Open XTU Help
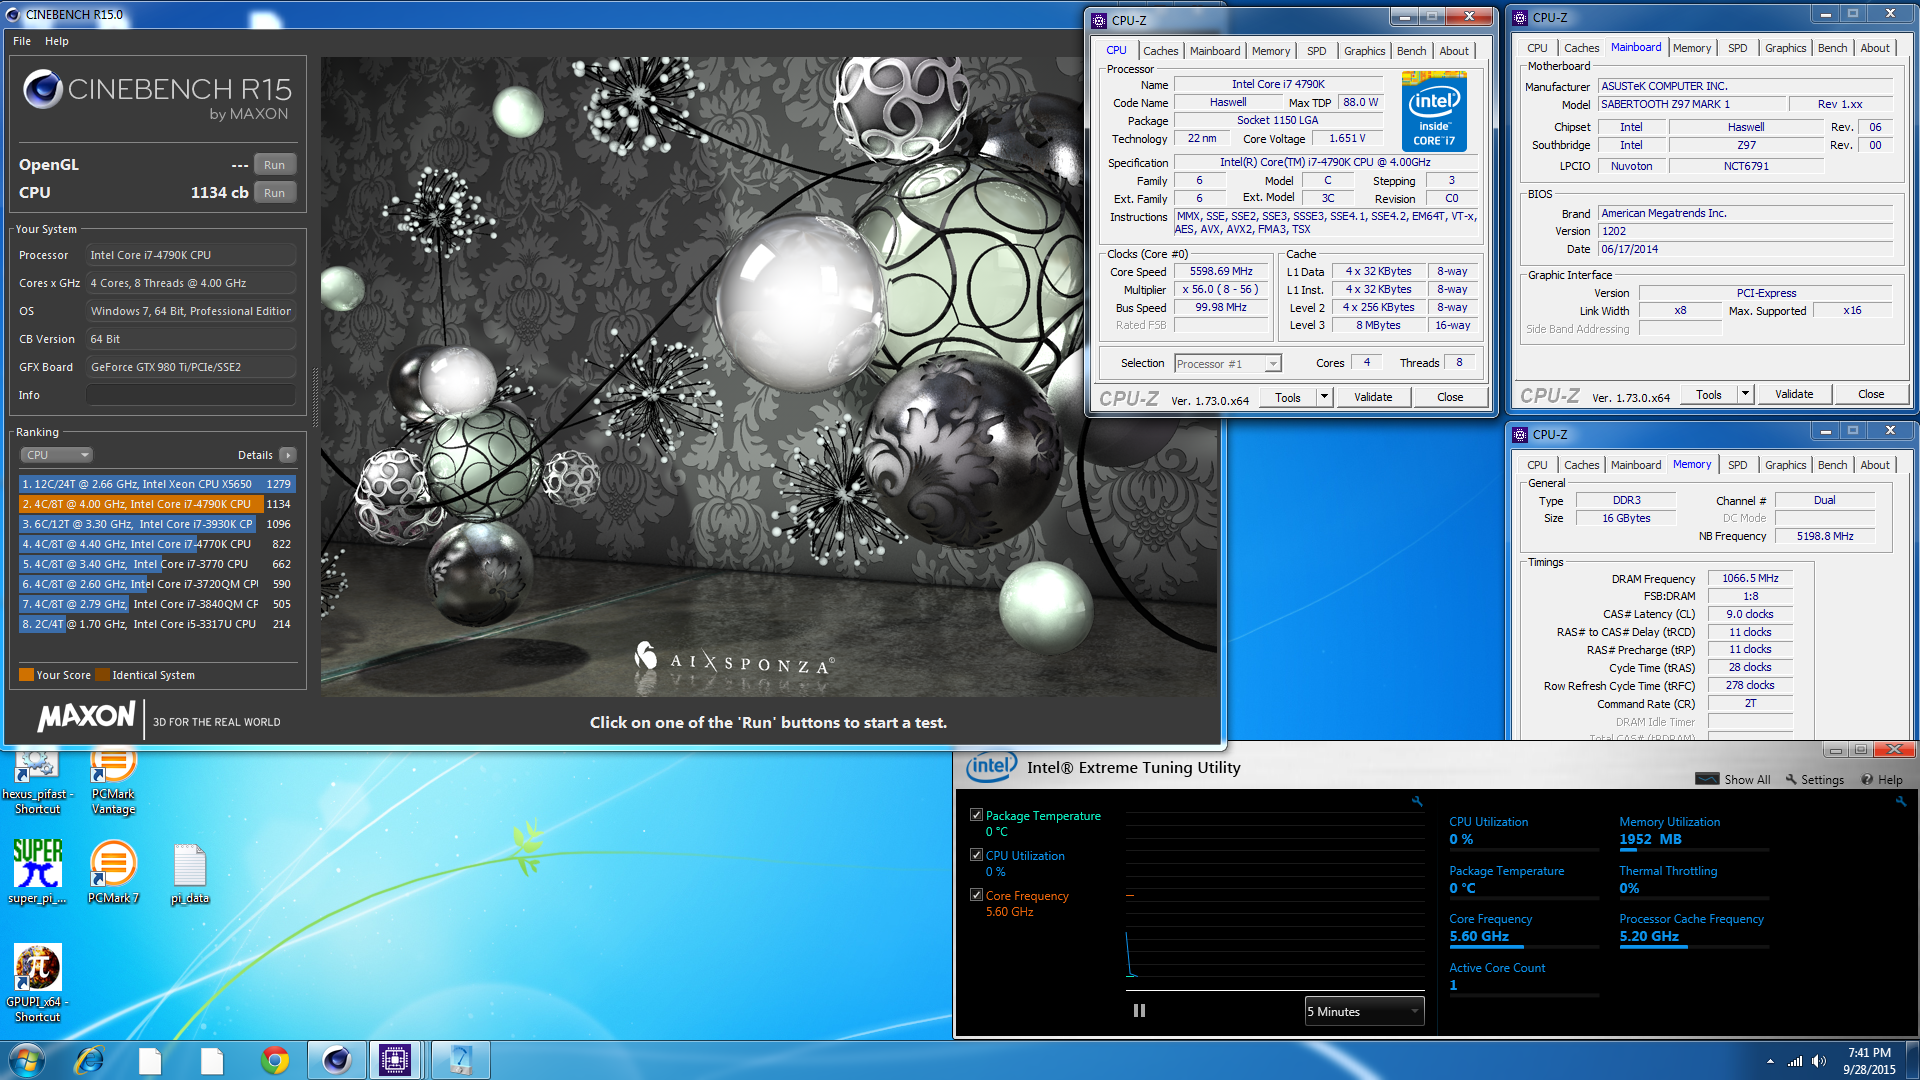Viewport: 1920px width, 1080px height. pos(1882,780)
